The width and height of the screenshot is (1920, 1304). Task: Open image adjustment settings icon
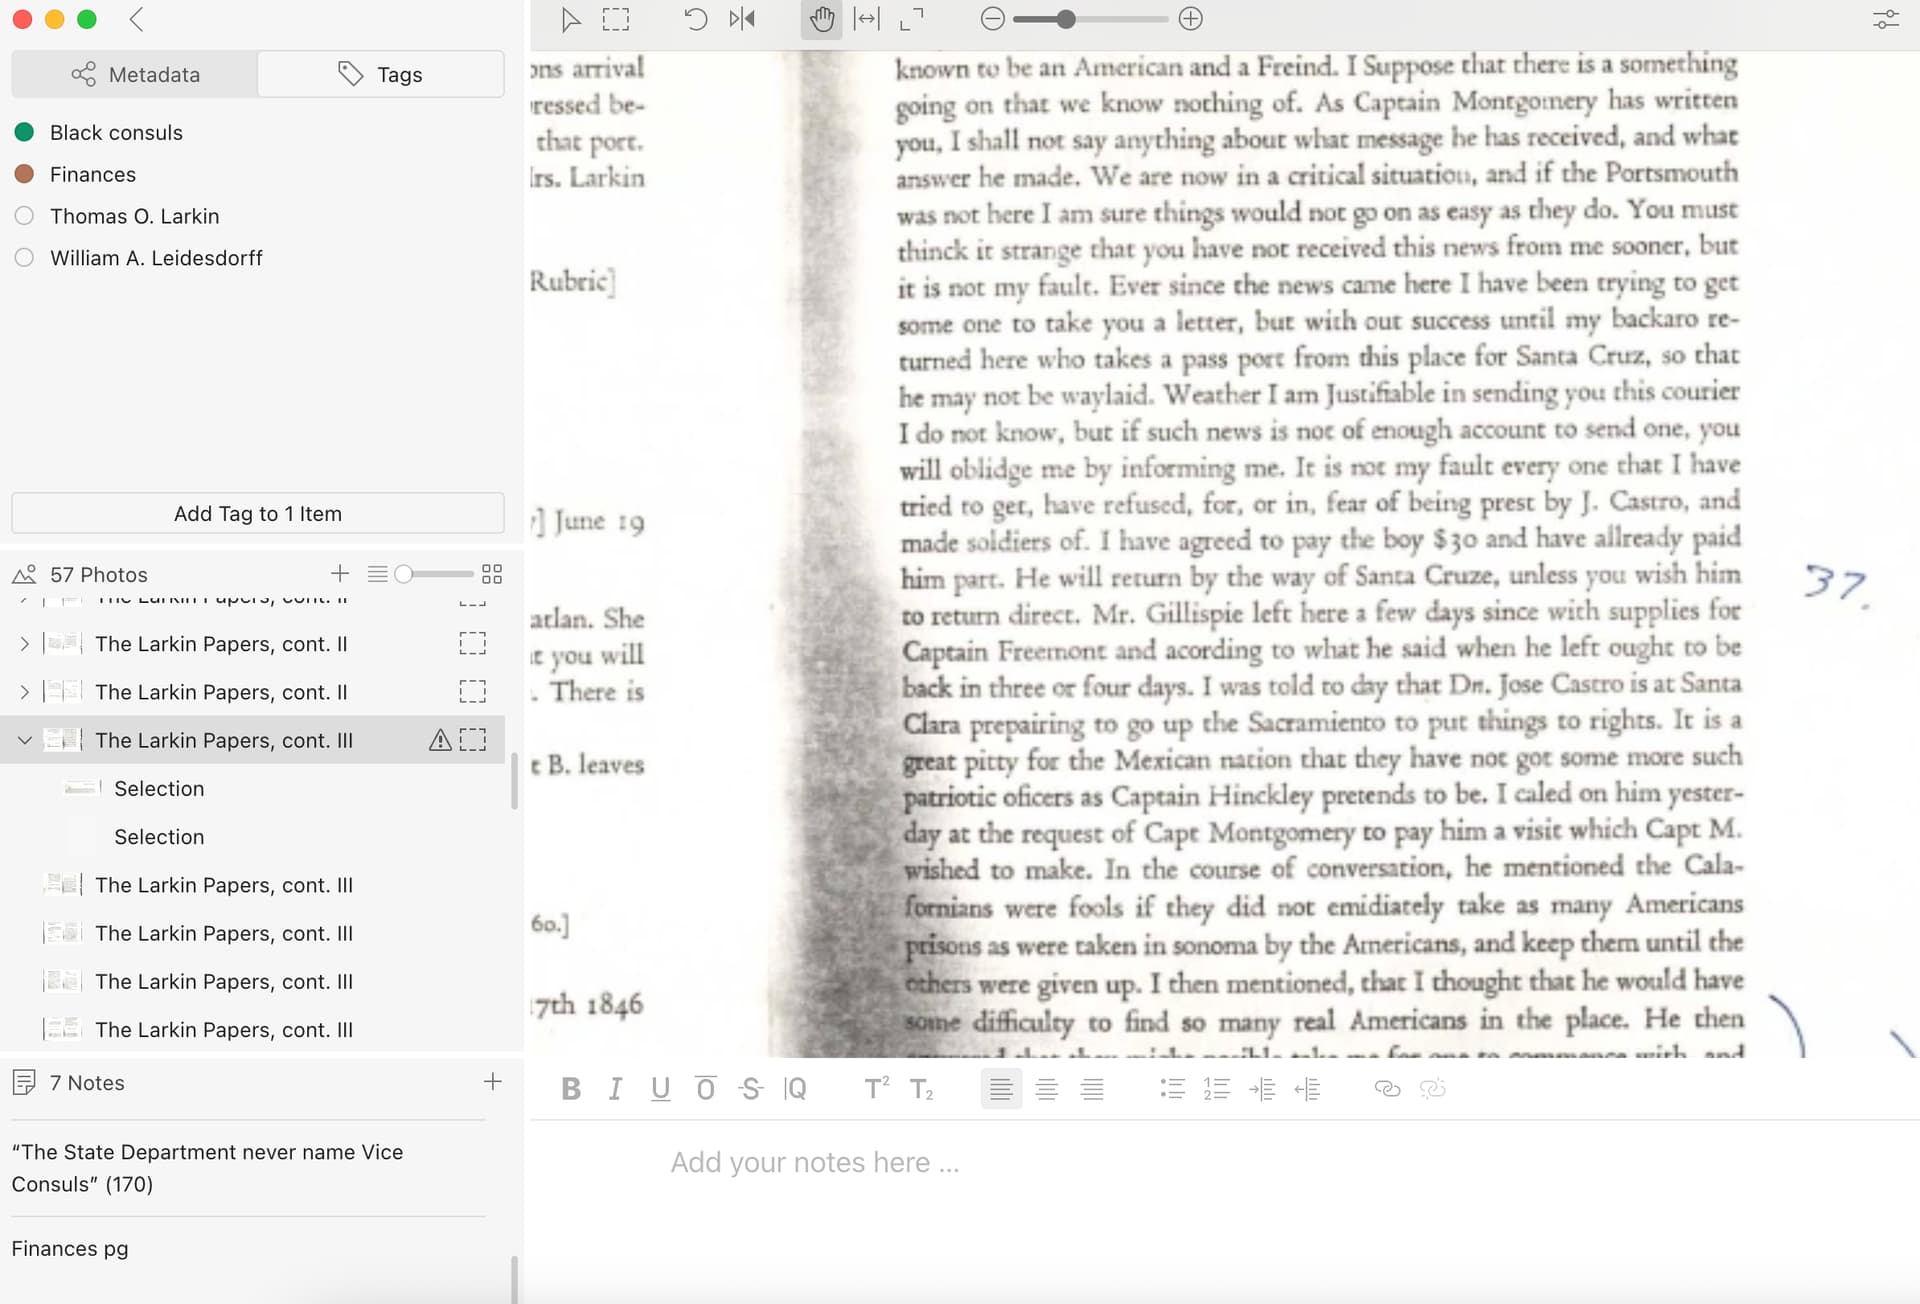(x=1885, y=19)
